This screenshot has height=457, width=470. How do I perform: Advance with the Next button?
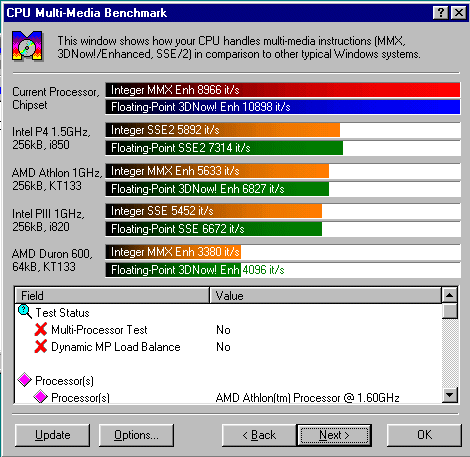click(334, 435)
